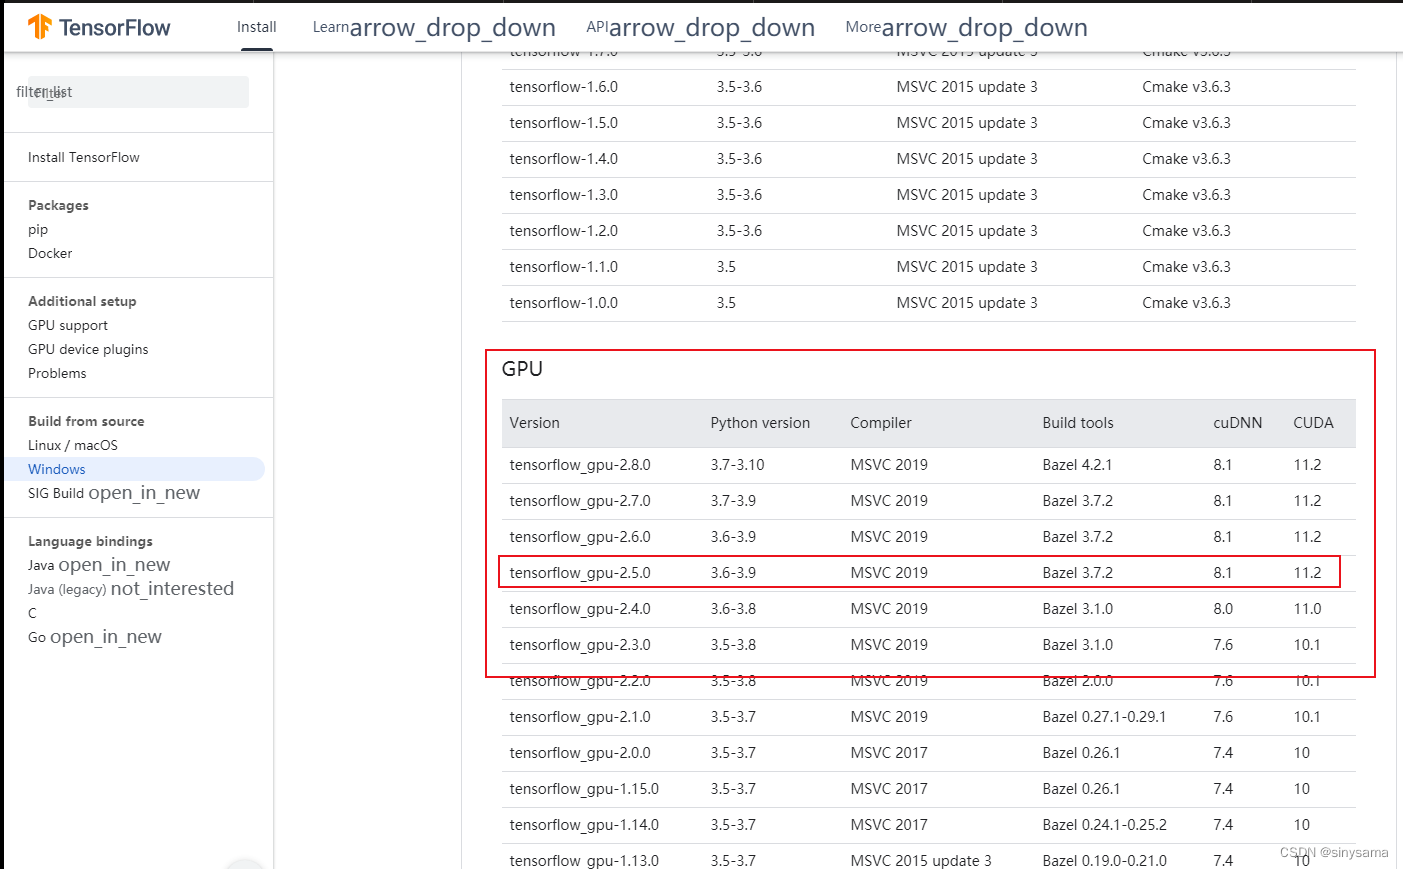Image resolution: width=1403 pixels, height=869 pixels.
Task: Select the tensorflow-1.4.0 cell
Action: (564, 159)
